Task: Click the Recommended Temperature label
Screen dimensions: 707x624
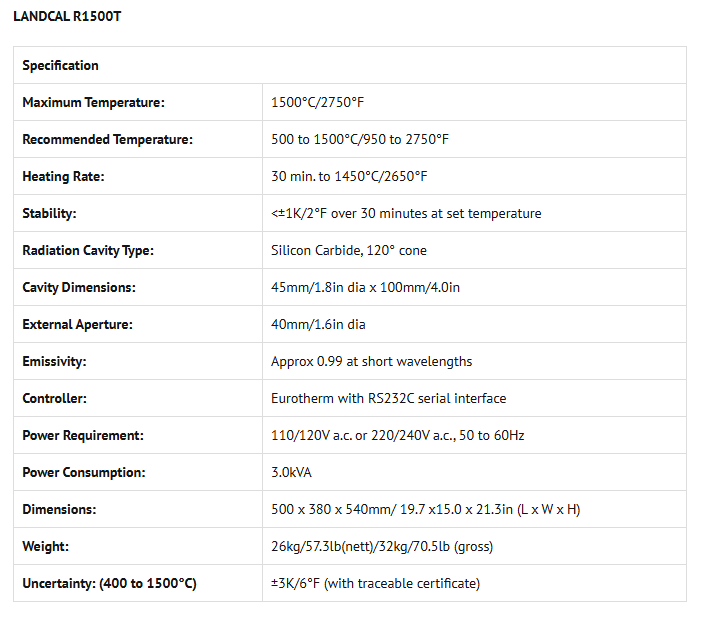Action: pyautogui.click(x=107, y=139)
